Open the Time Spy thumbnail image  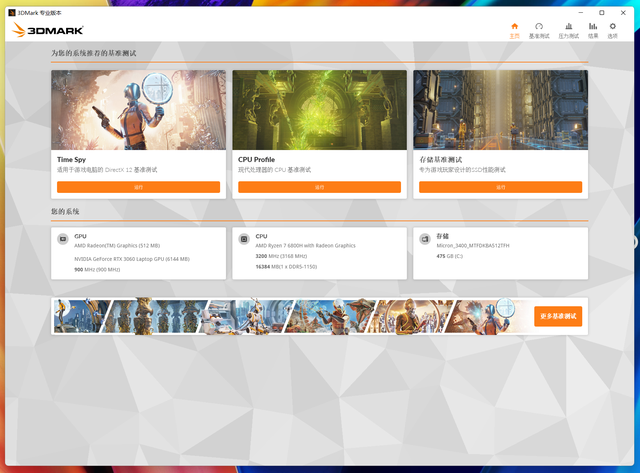(x=138, y=110)
